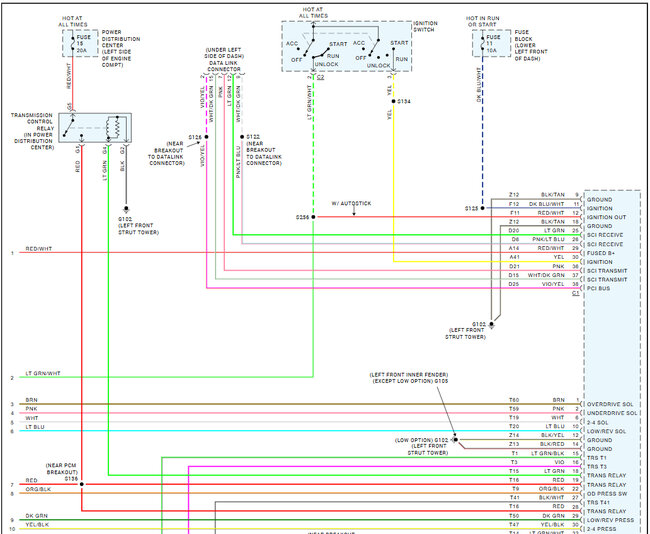650x534 pixels.
Task: Click the LT GRN/WHT label on line 2
Action: (x=43, y=374)
